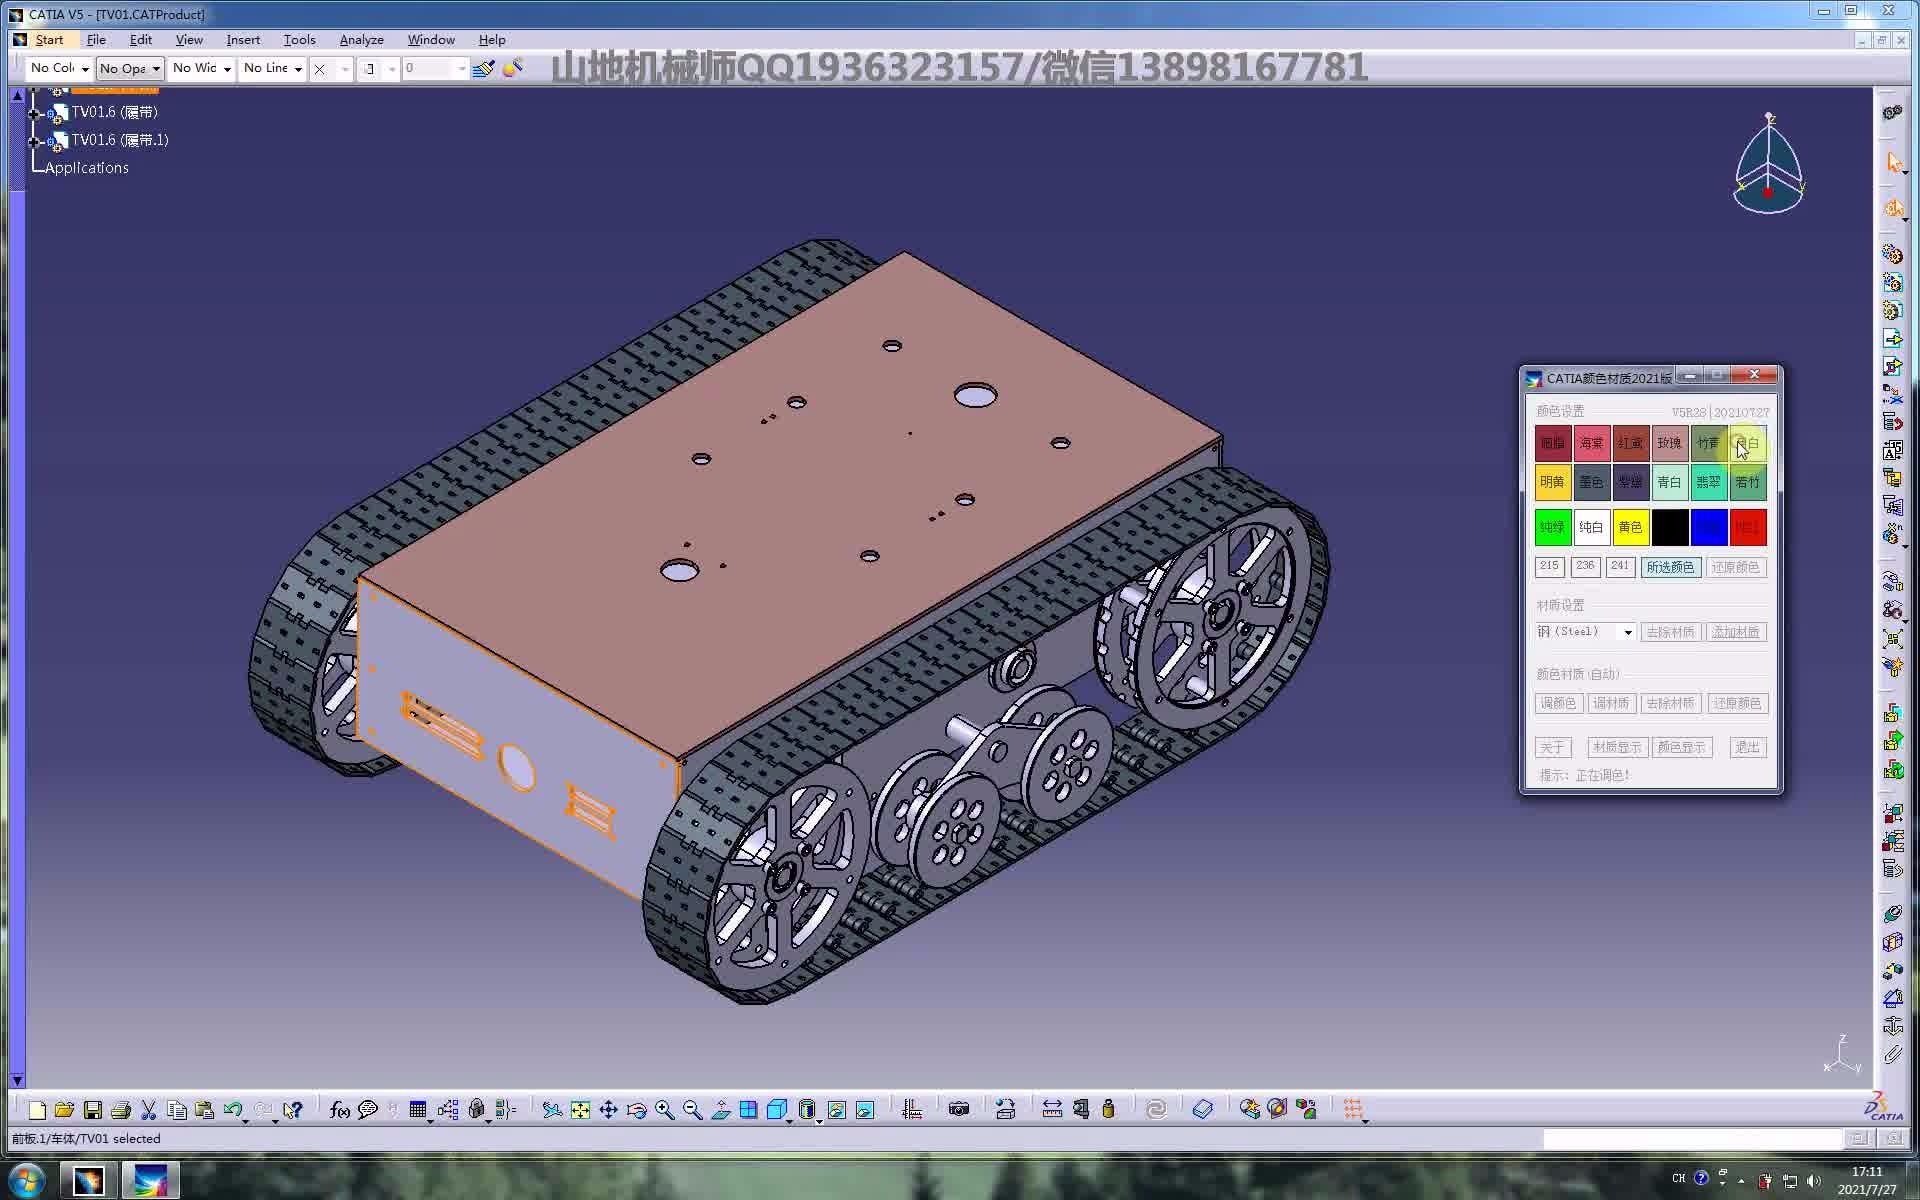
Task: Select Applications in the specification tree
Action: 87,168
